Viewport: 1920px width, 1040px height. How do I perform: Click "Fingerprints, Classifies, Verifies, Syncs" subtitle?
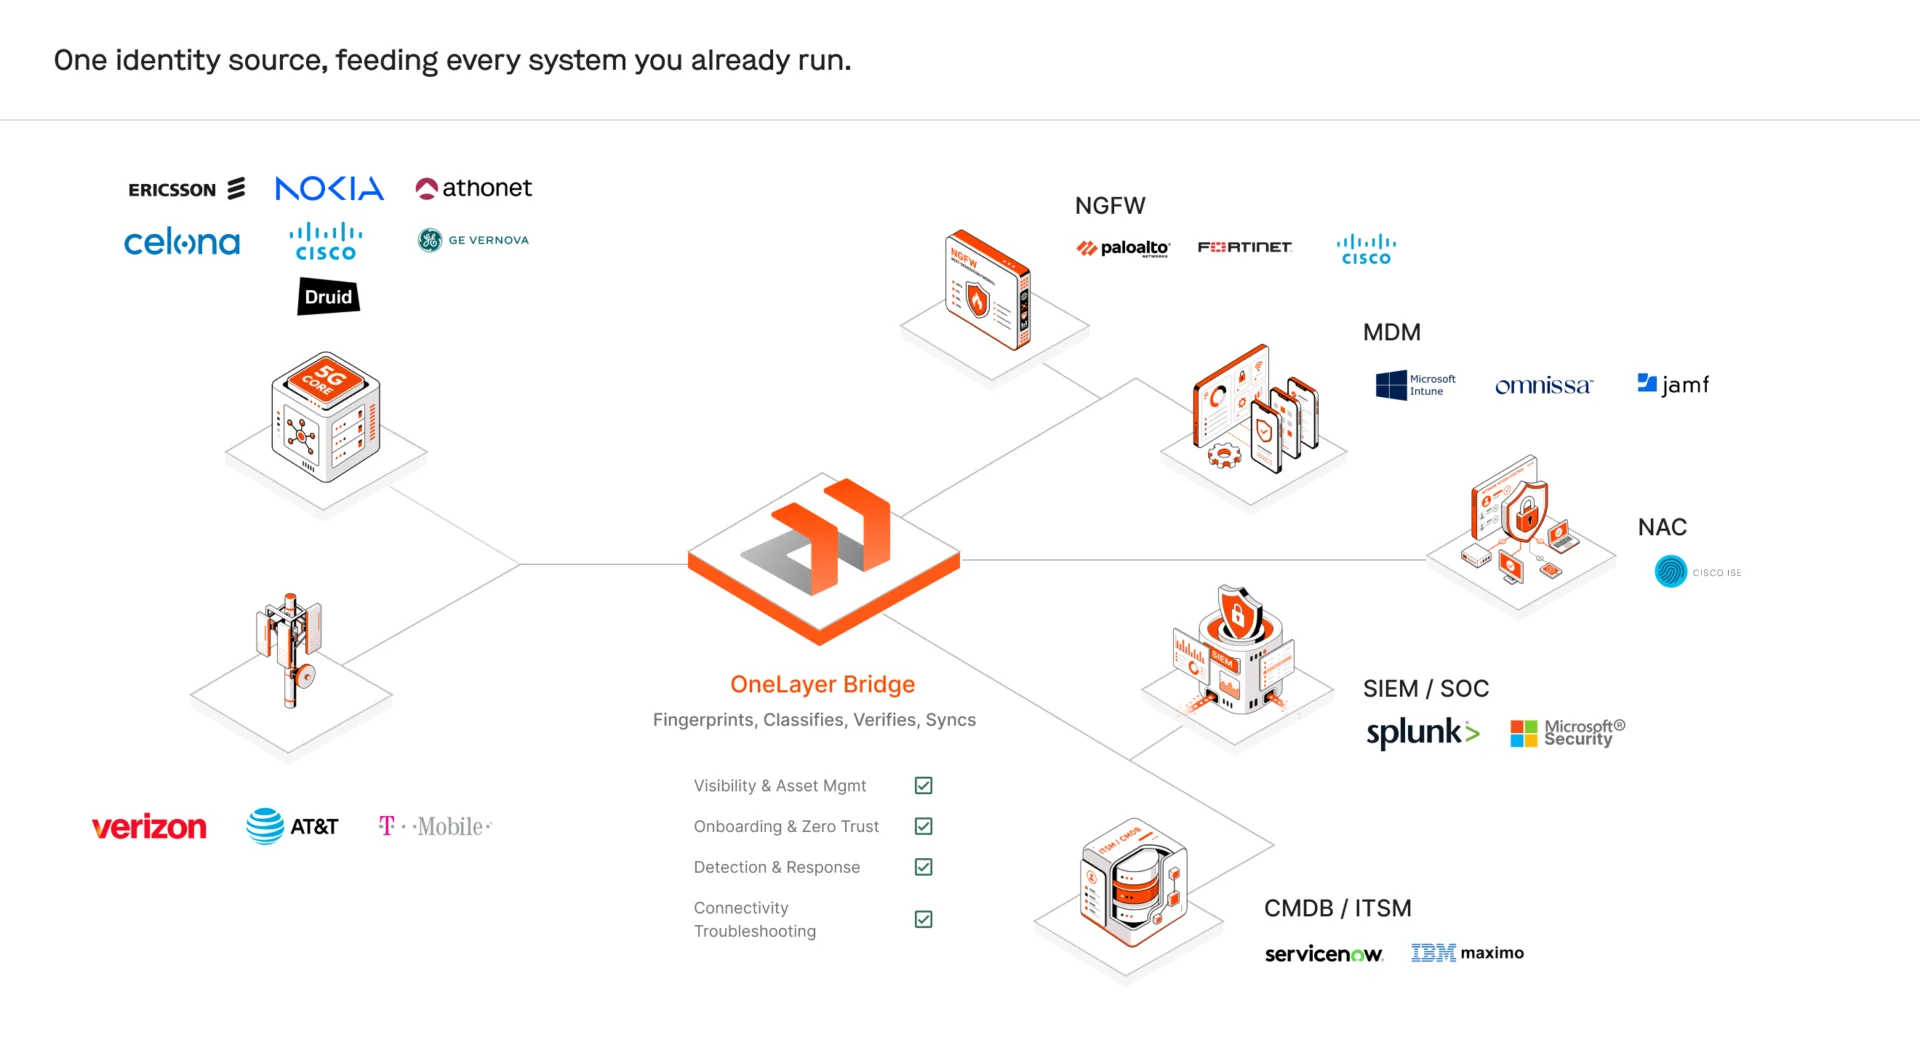pos(814,720)
